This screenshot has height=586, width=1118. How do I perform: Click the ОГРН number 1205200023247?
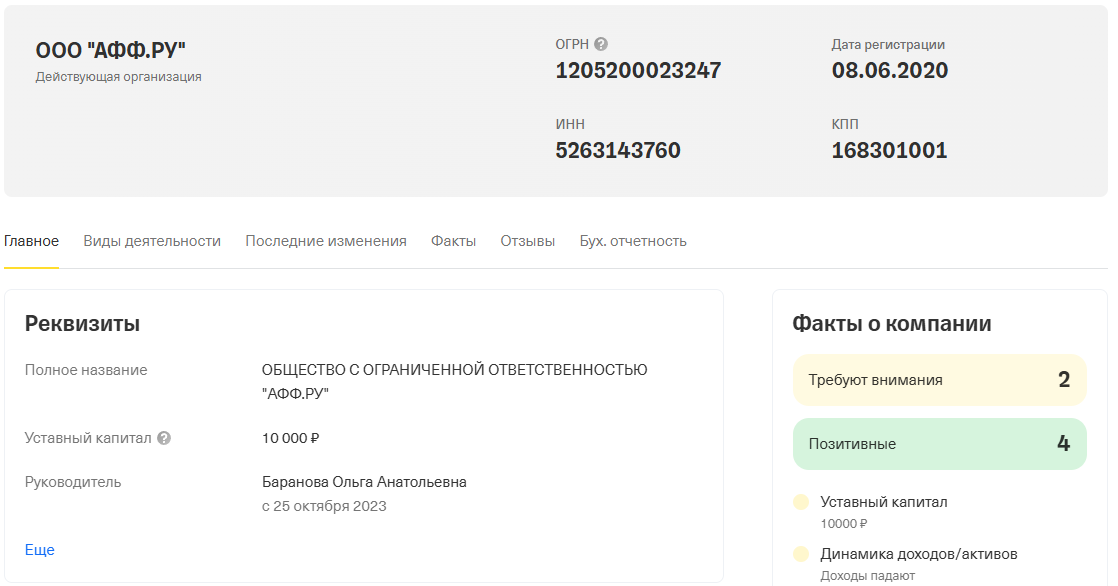click(638, 71)
